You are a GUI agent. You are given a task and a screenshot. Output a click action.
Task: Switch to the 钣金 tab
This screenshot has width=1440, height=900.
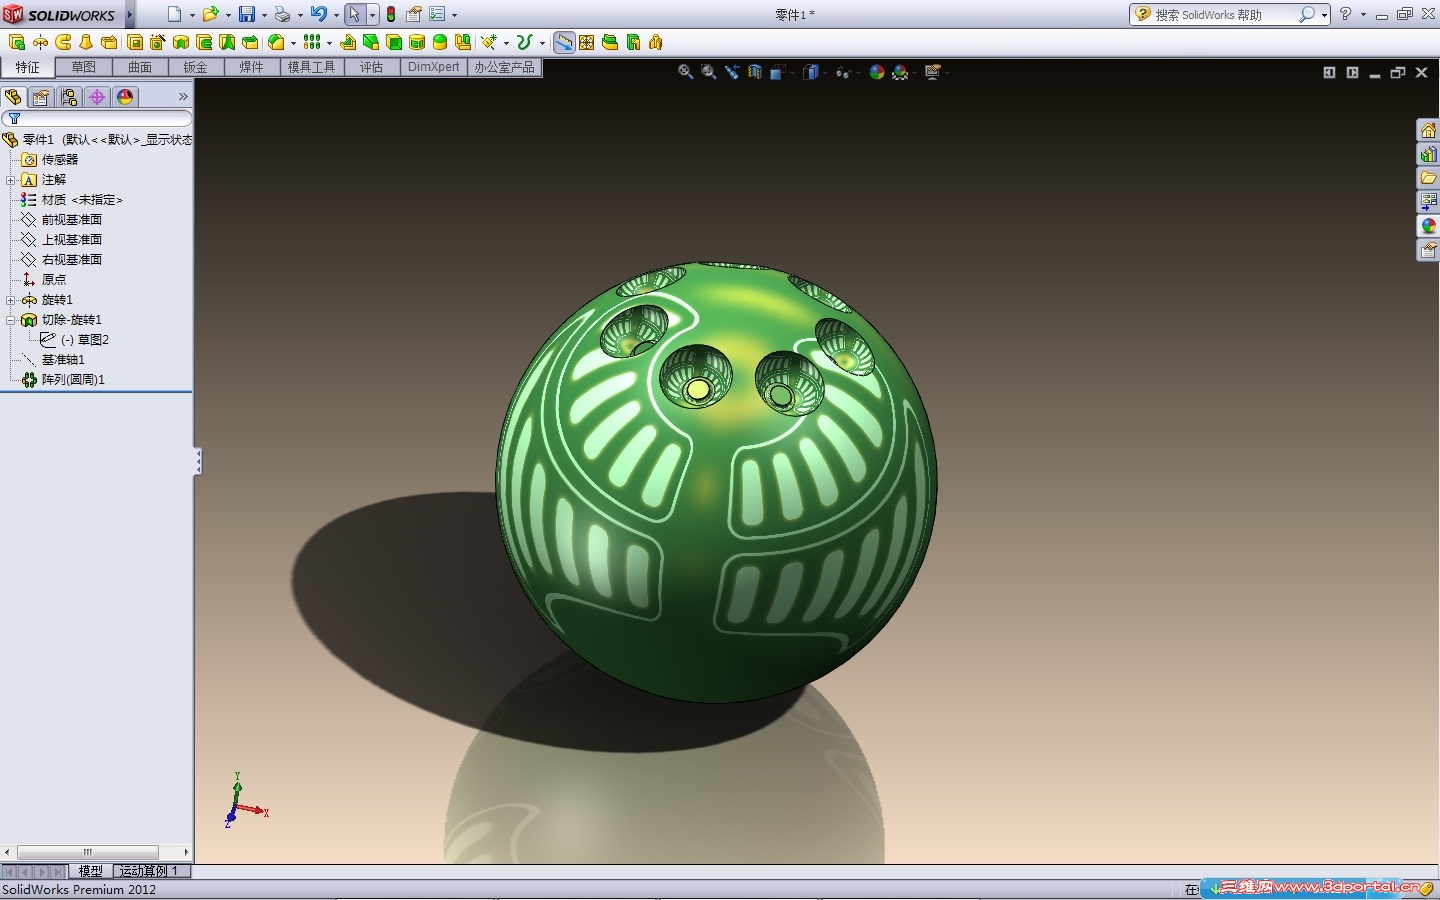point(195,67)
